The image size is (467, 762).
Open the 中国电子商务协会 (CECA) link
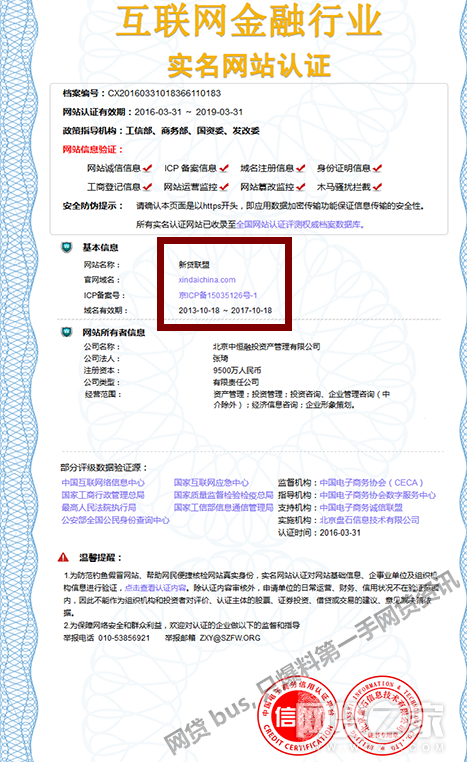click(x=372, y=483)
